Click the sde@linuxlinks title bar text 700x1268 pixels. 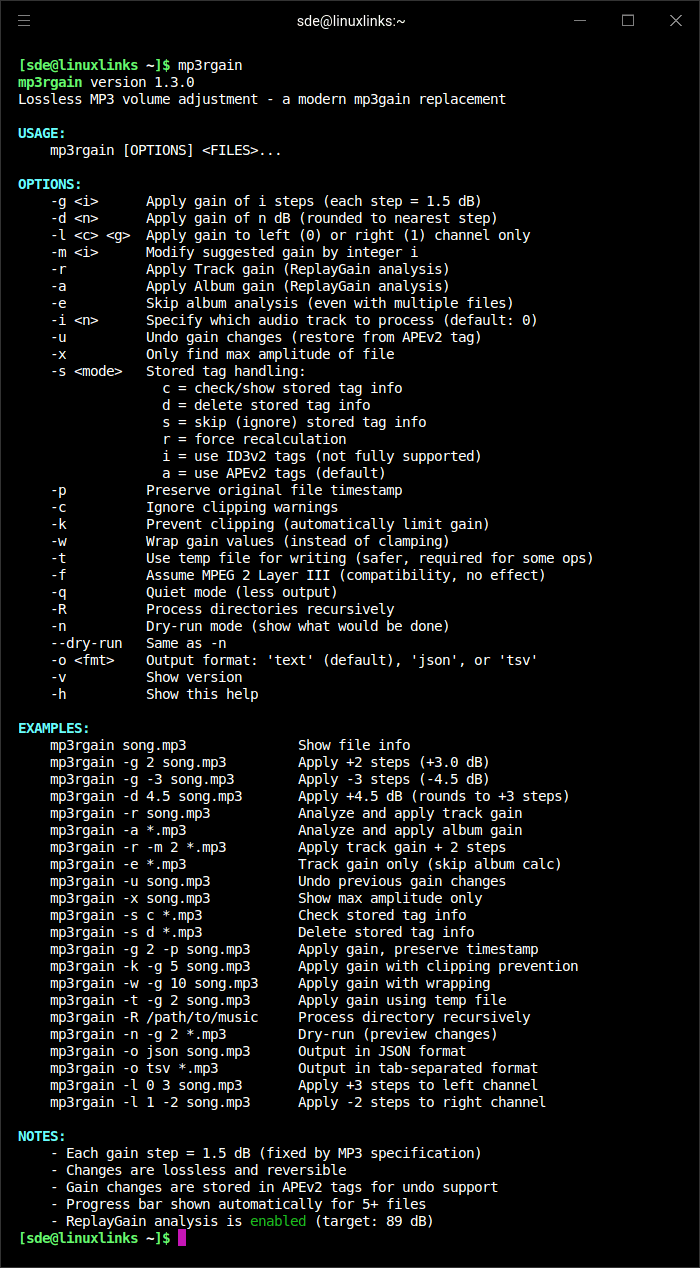click(350, 20)
